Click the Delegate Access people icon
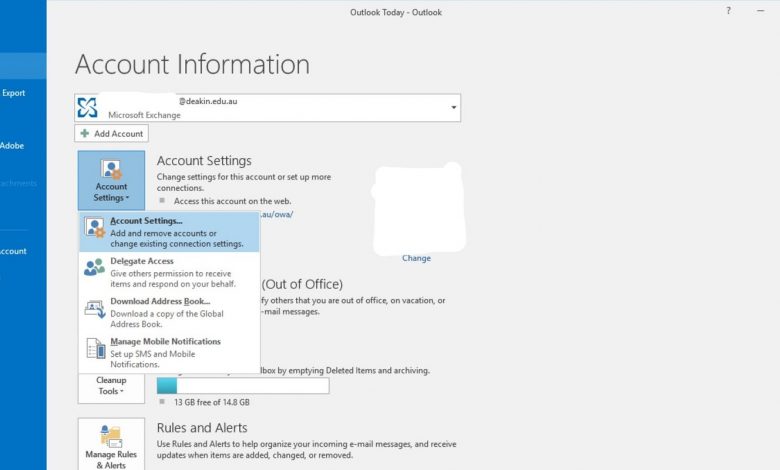Image resolution: width=780 pixels, height=470 pixels. tap(95, 267)
